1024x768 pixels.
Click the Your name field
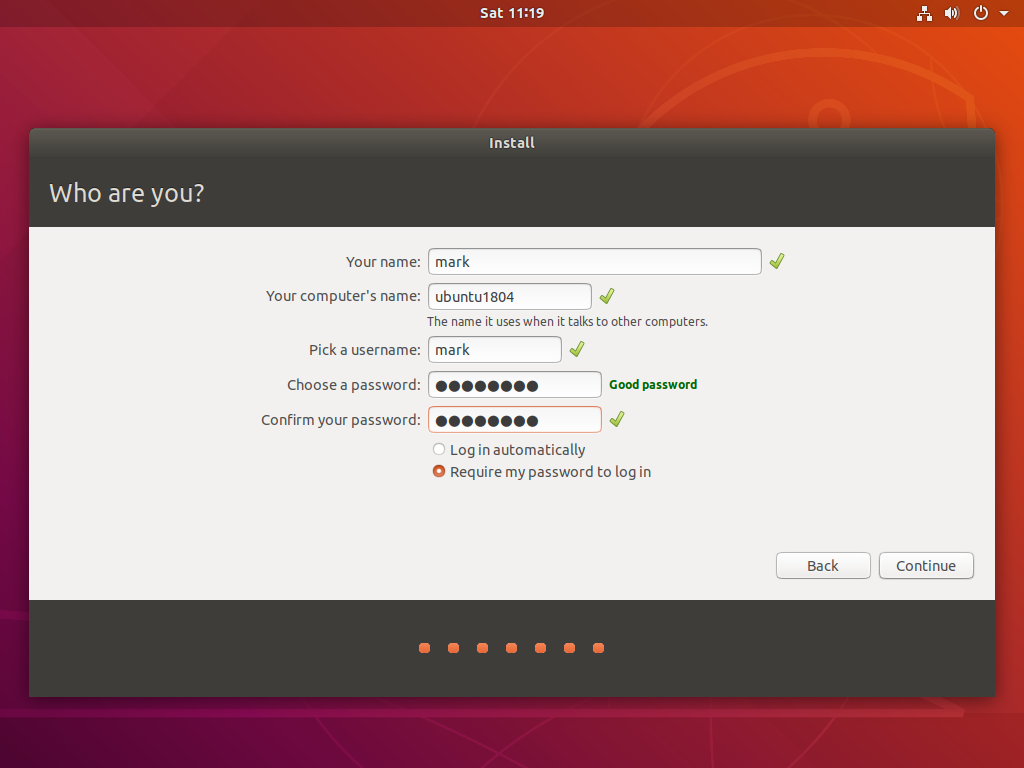tap(595, 261)
